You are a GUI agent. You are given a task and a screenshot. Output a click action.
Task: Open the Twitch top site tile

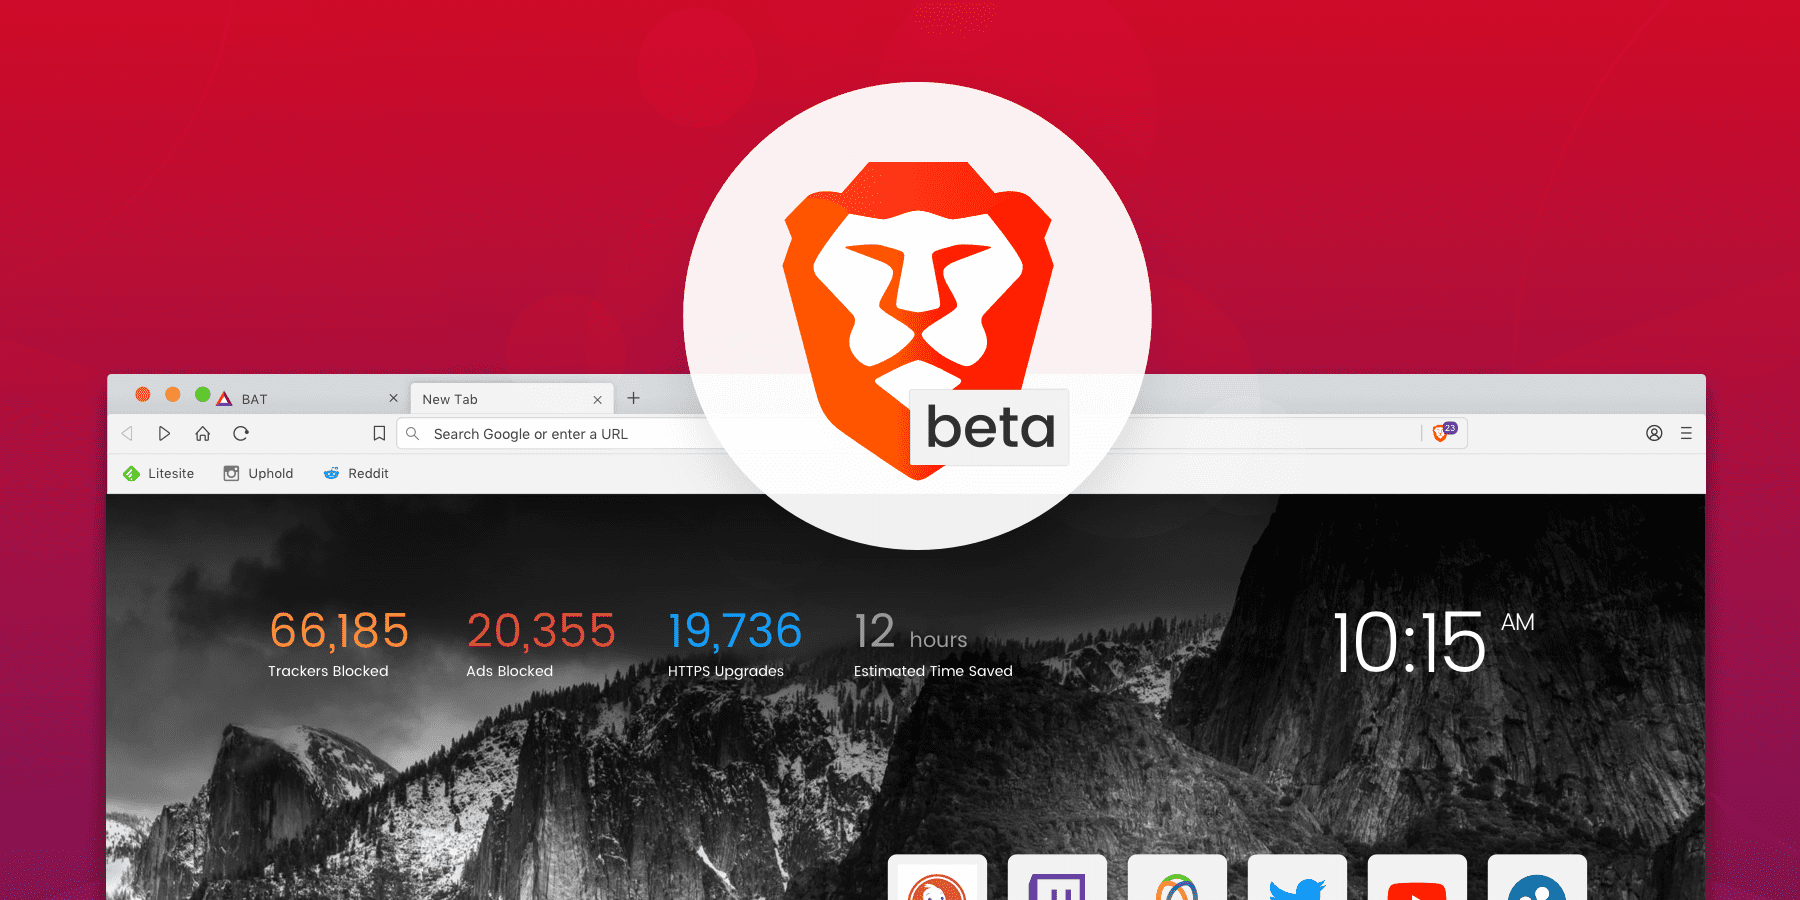click(1057, 877)
